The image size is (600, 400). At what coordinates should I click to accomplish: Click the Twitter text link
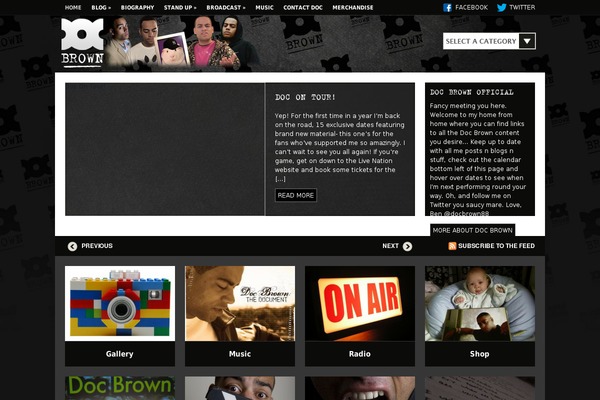522,7
